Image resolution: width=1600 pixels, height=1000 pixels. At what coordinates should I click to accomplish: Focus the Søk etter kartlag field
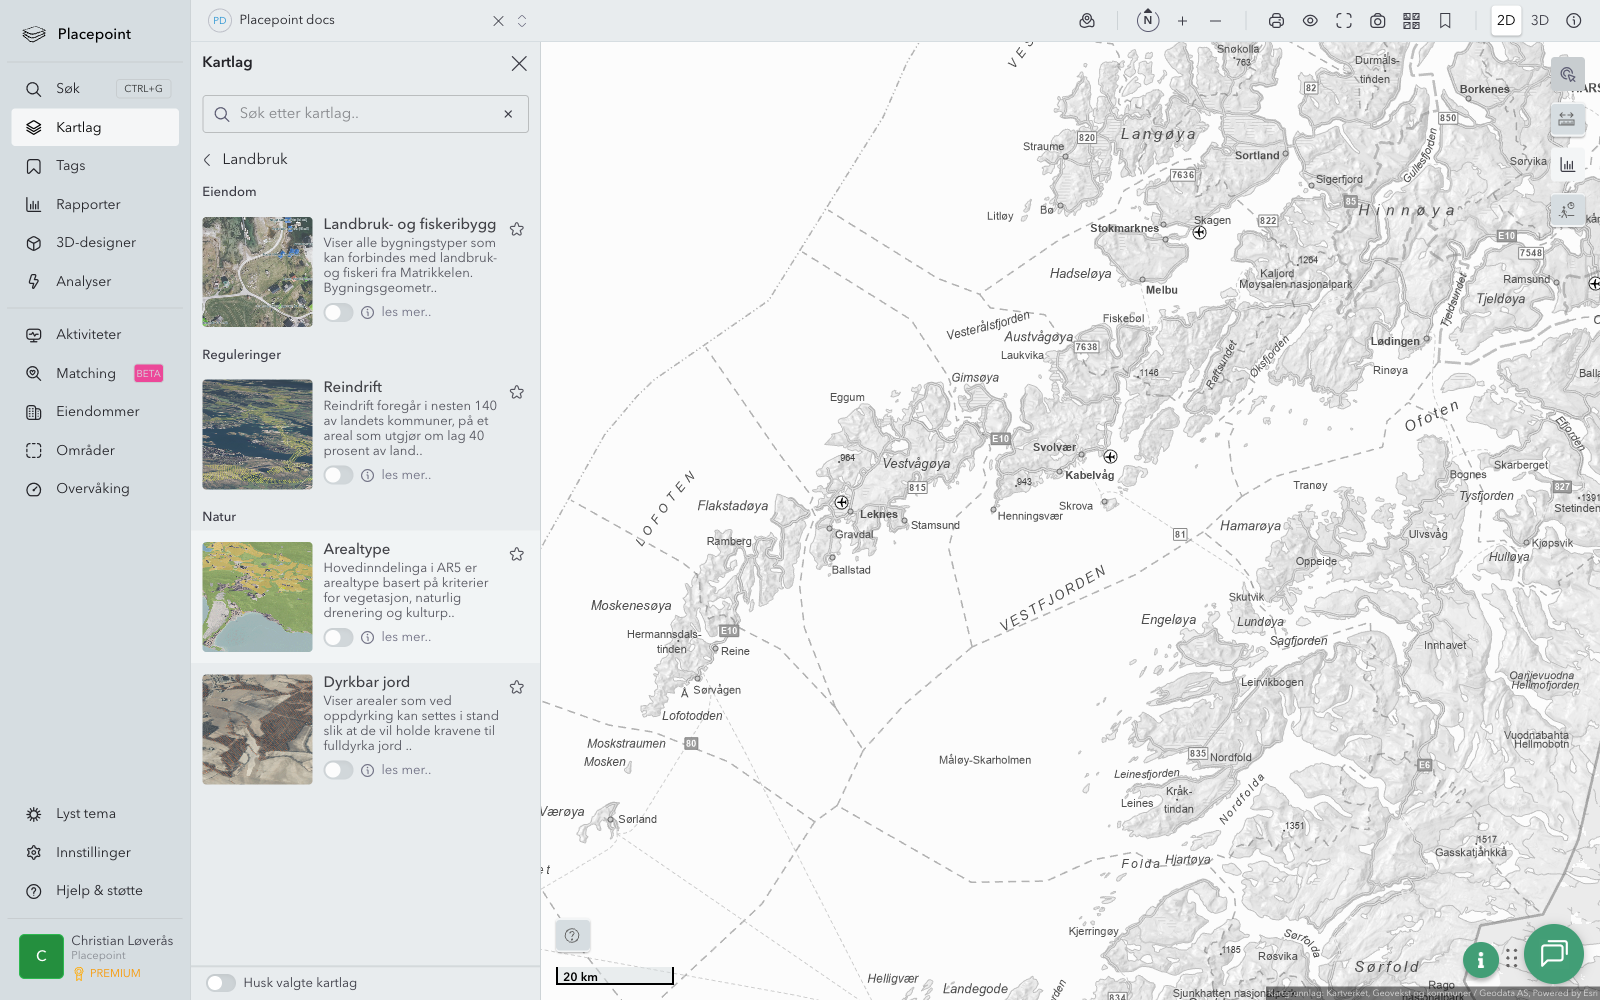(x=365, y=114)
